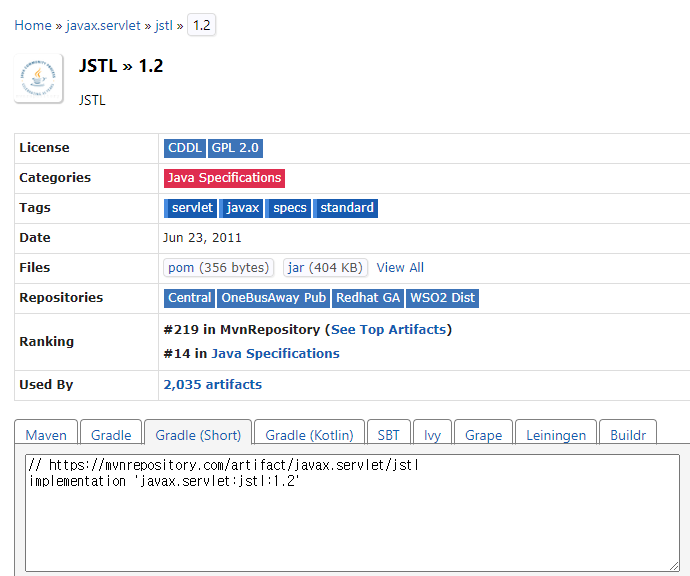Click the Jun 23, 2011 date value
Viewport: 690px width, 576px height.
coord(202,238)
